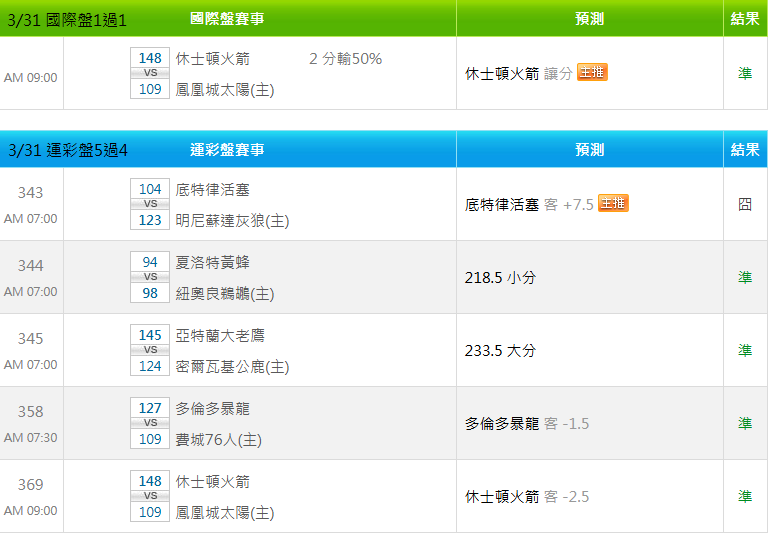Click team name 多倫多暴龍 in game 358
Screen dimensions: 768x533
213,409
